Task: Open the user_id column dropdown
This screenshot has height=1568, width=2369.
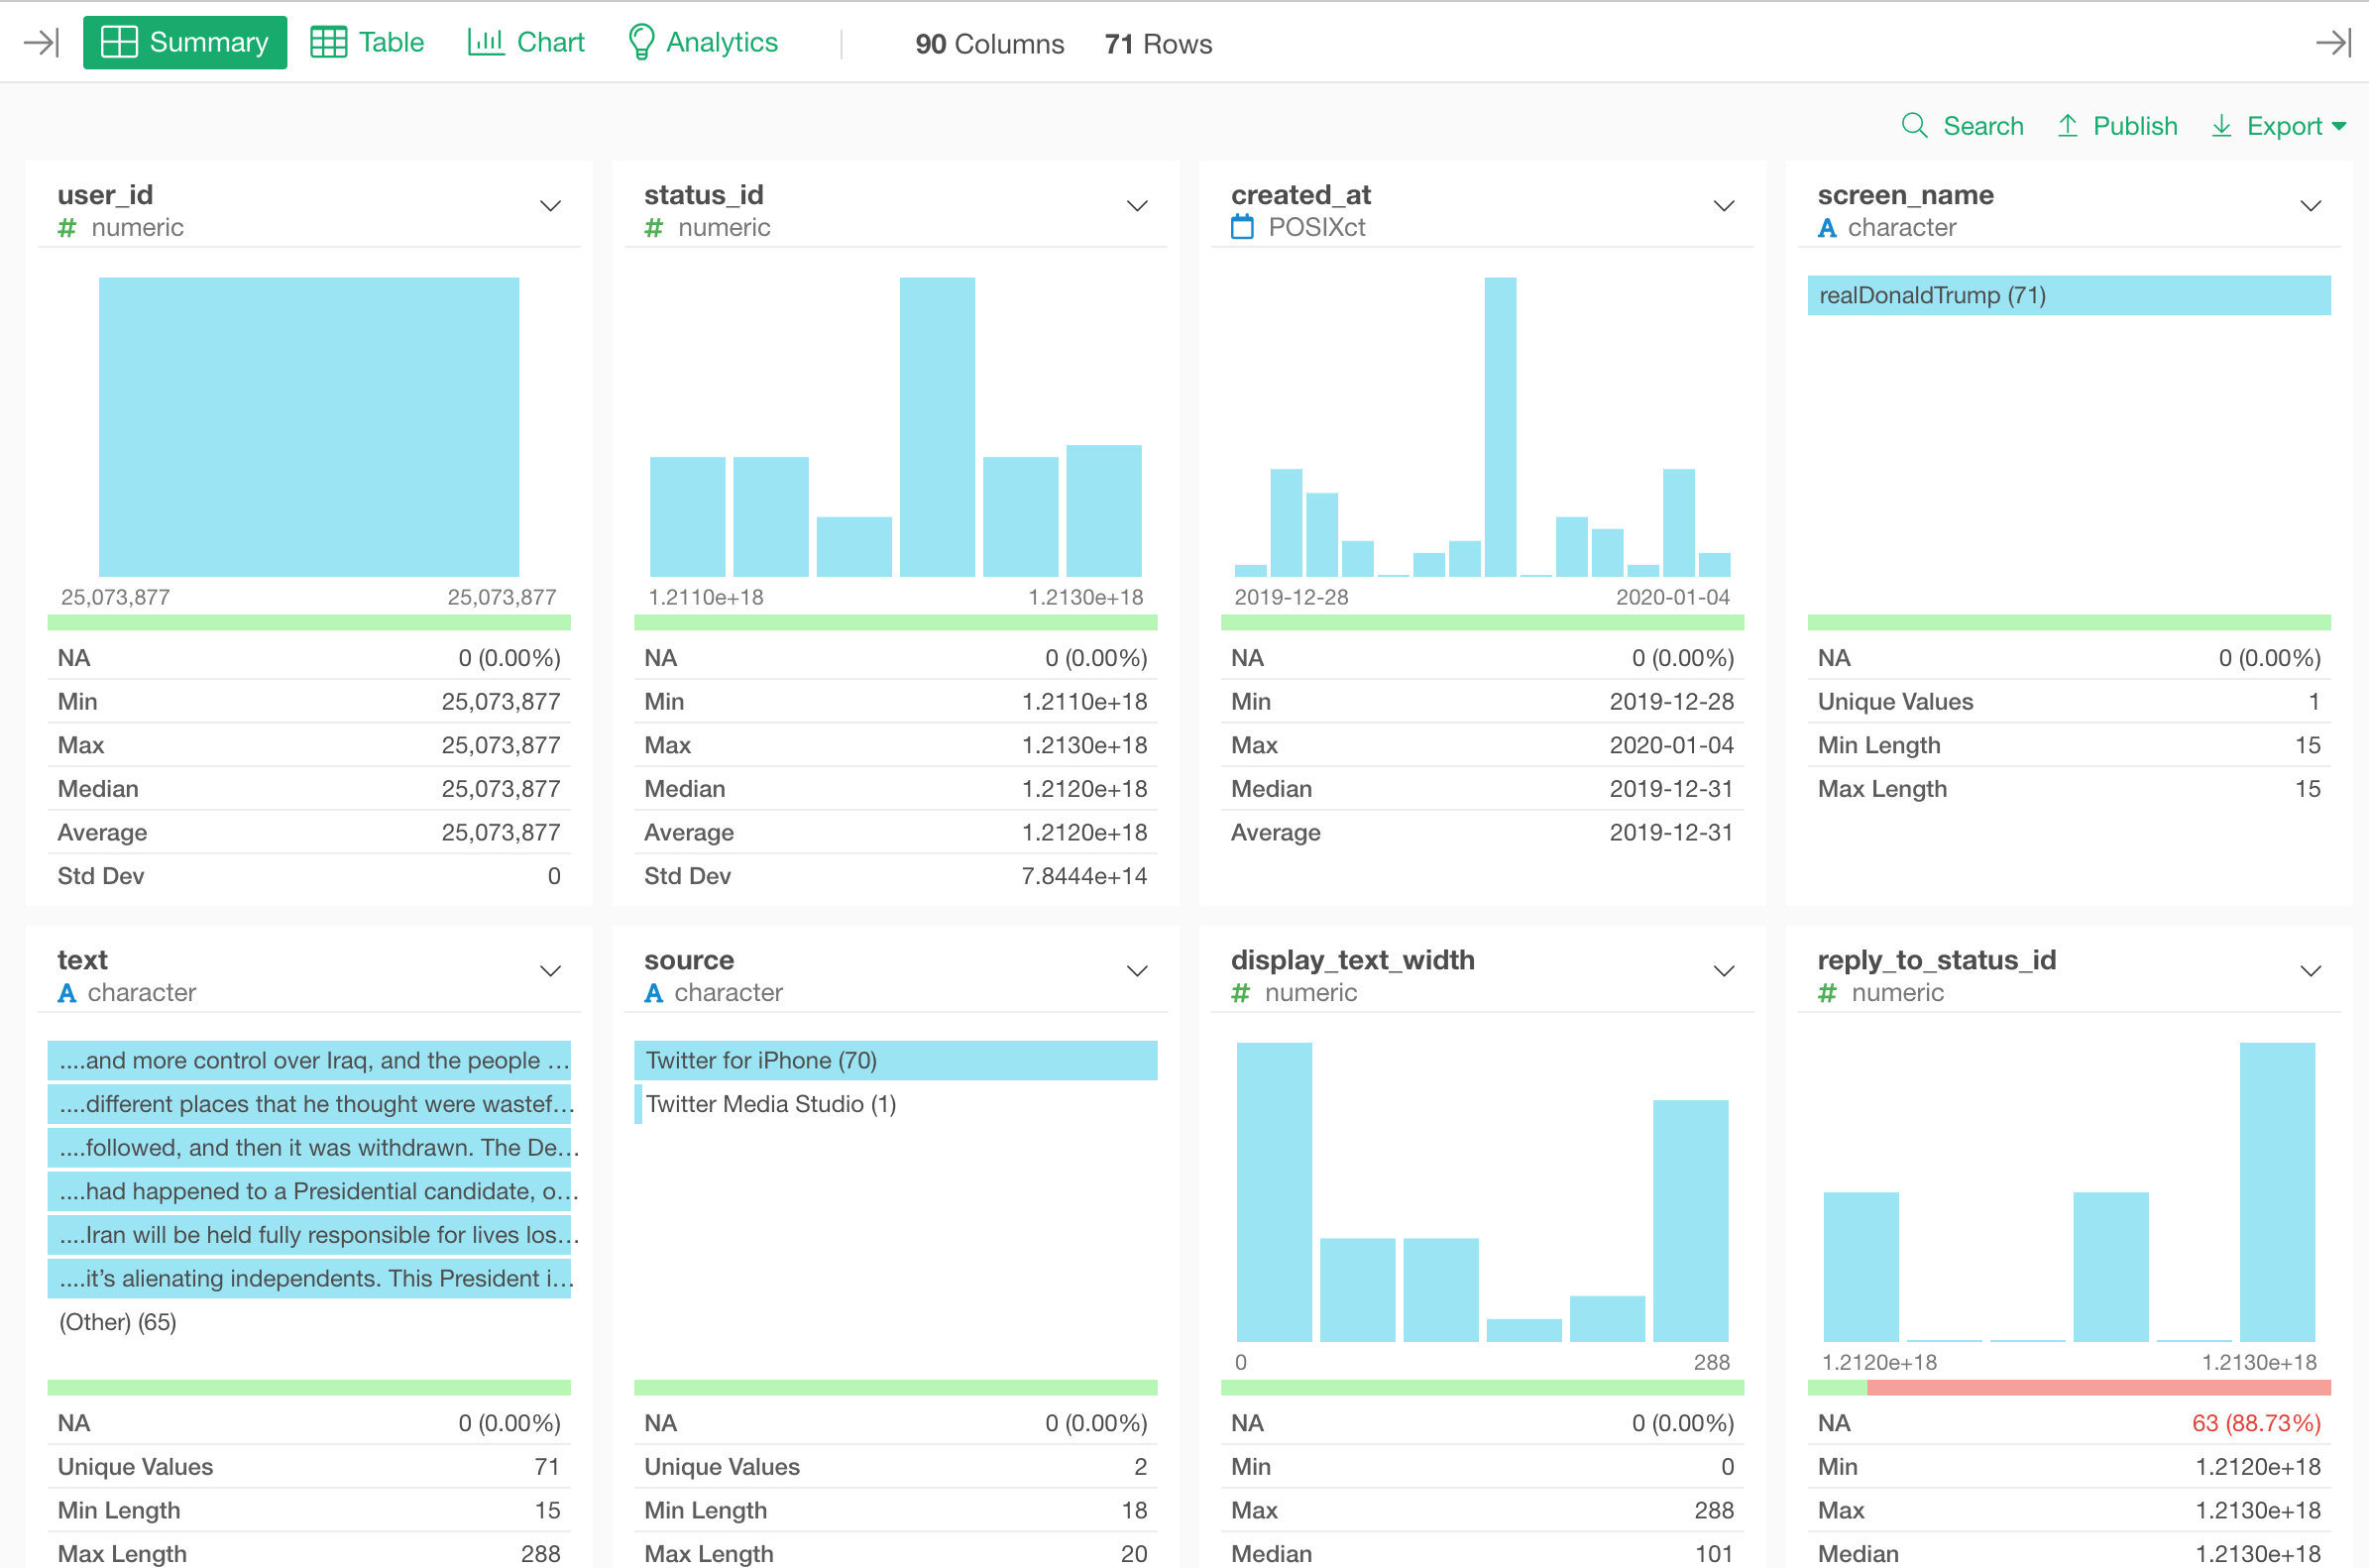Action: tap(550, 206)
